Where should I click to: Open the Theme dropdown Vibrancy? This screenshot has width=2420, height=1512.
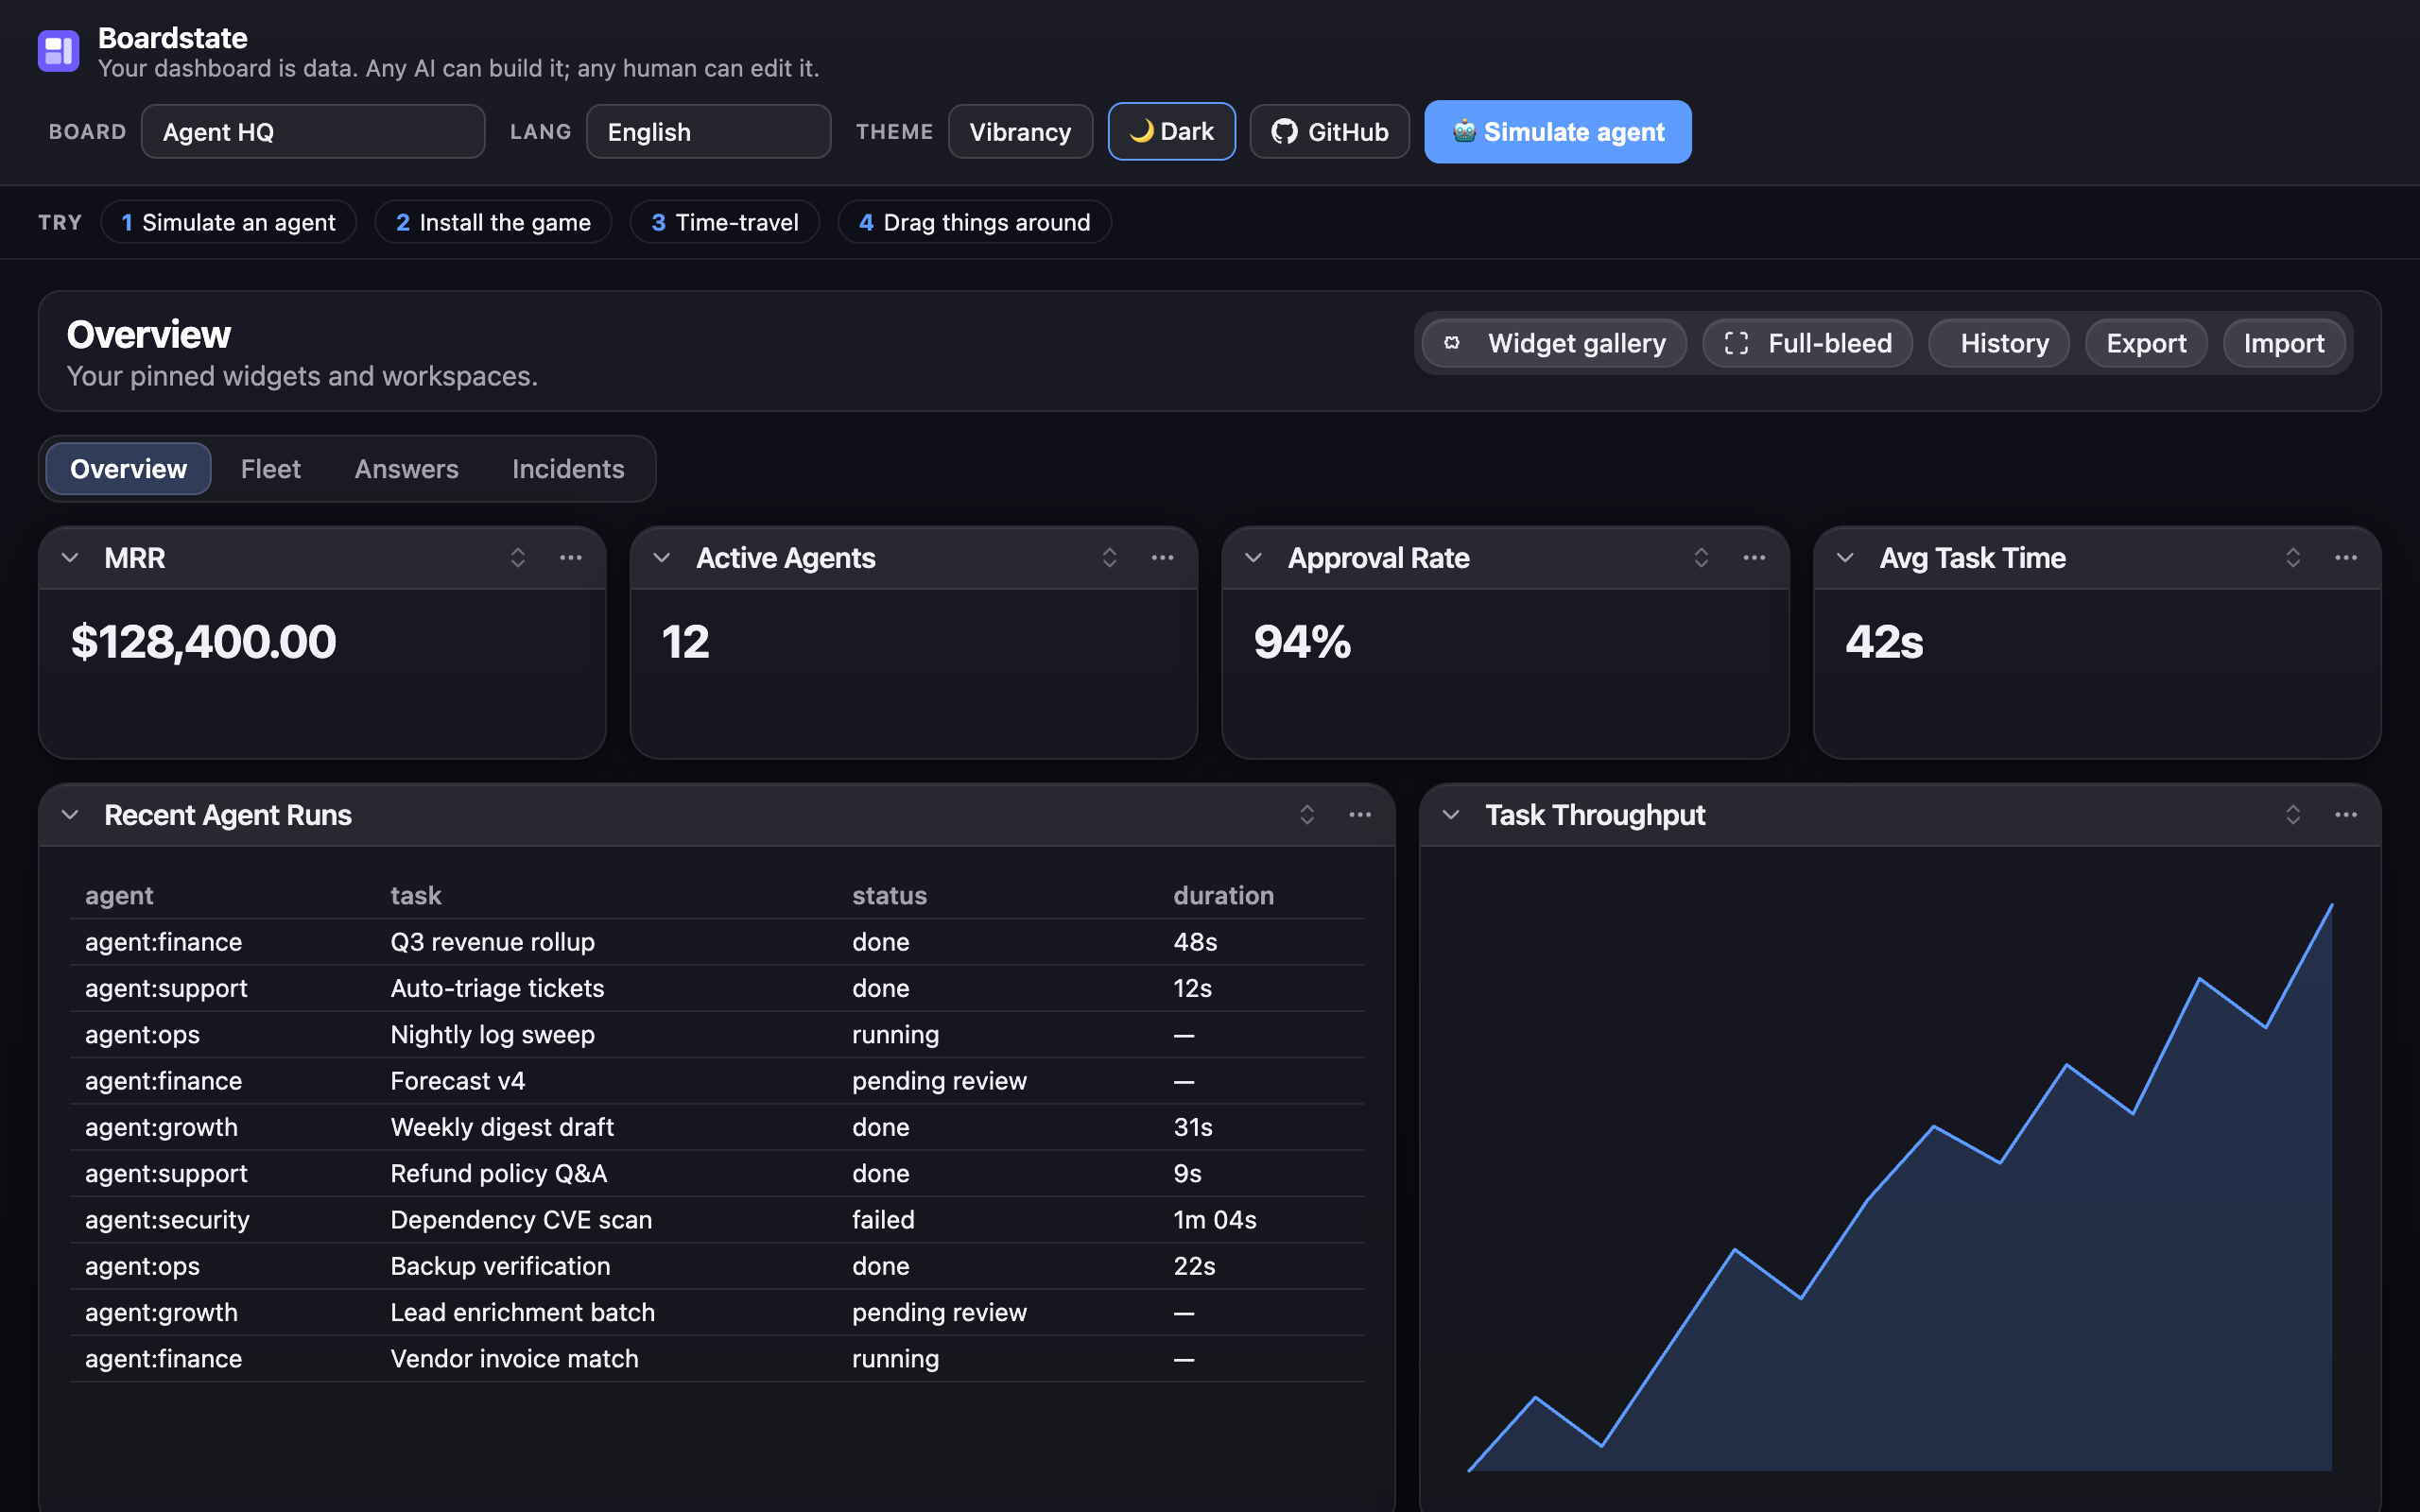click(1020, 132)
